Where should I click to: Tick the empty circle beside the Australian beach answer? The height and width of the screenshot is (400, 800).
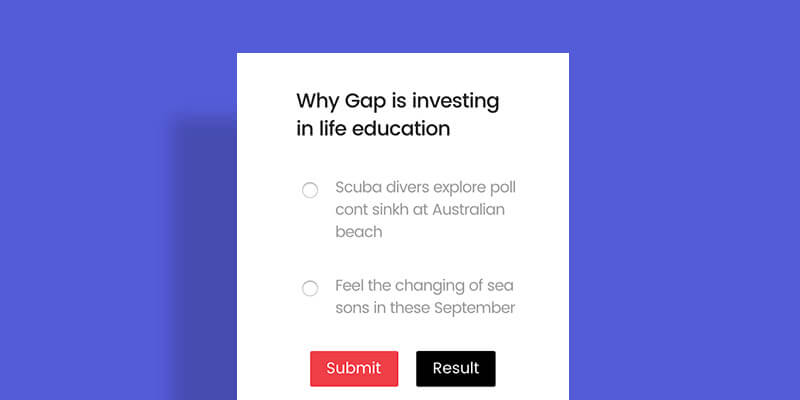pyautogui.click(x=310, y=190)
